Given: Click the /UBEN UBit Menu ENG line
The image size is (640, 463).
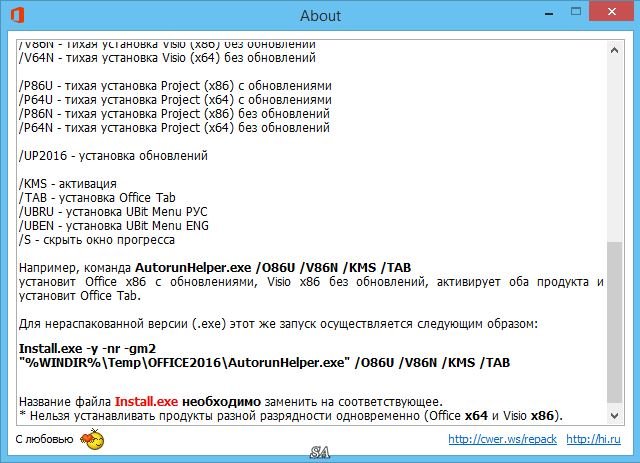Looking at the screenshot, I should pos(114,225).
